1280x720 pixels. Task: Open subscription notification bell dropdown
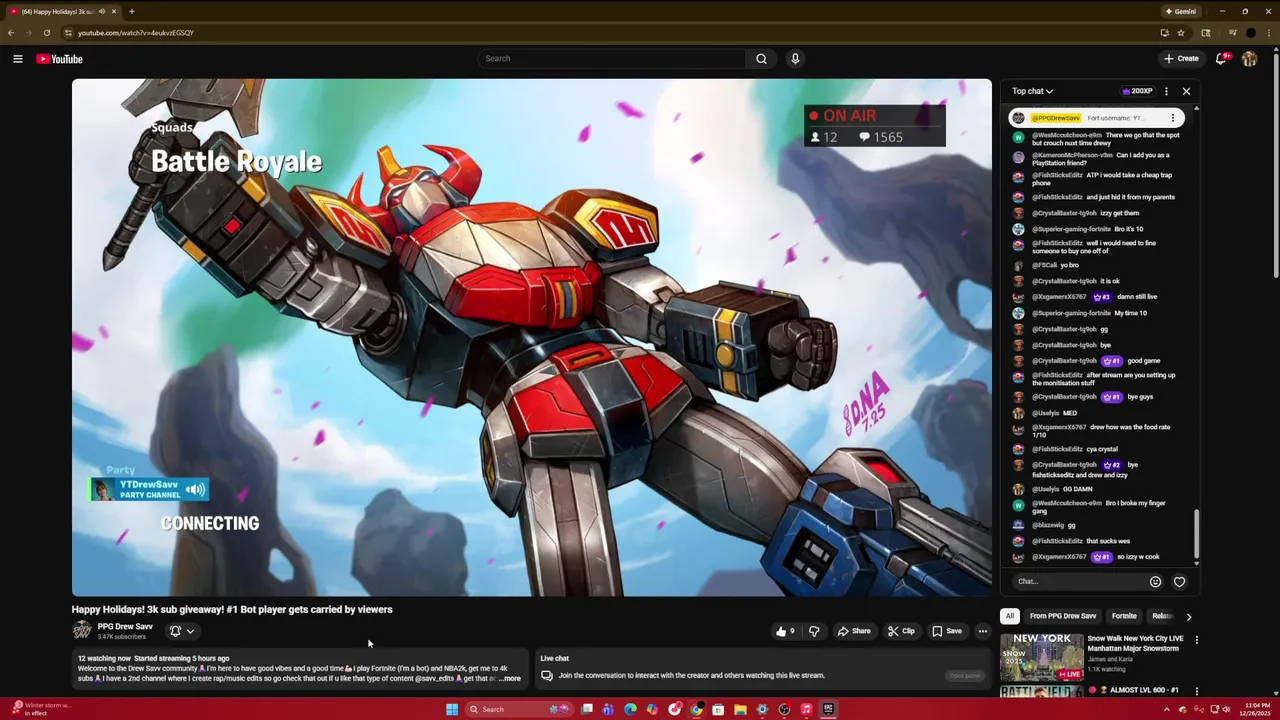pyautogui.click(x=181, y=631)
